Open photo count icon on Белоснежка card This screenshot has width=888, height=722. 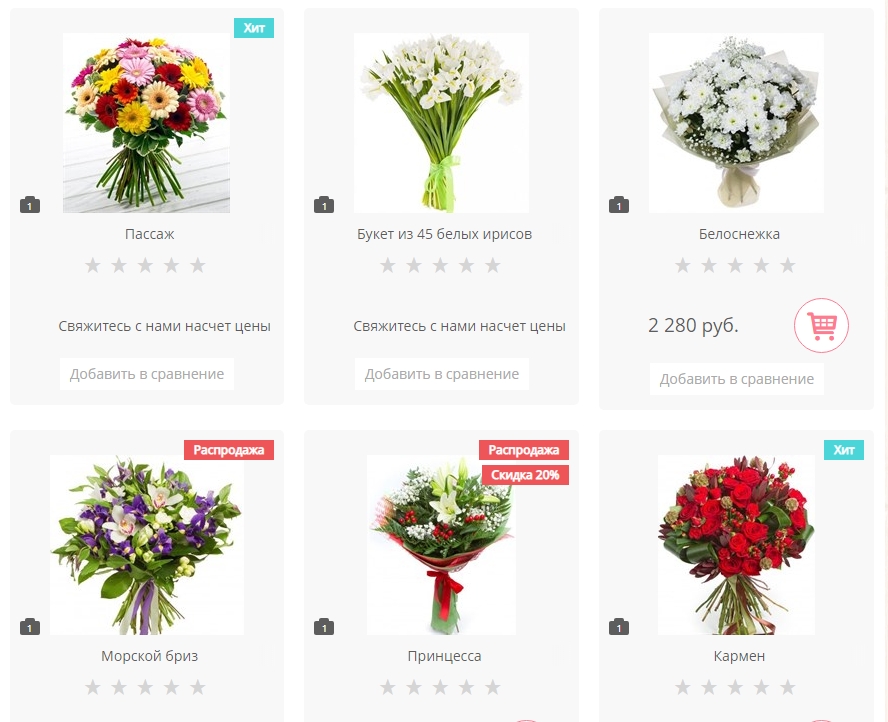(x=619, y=204)
